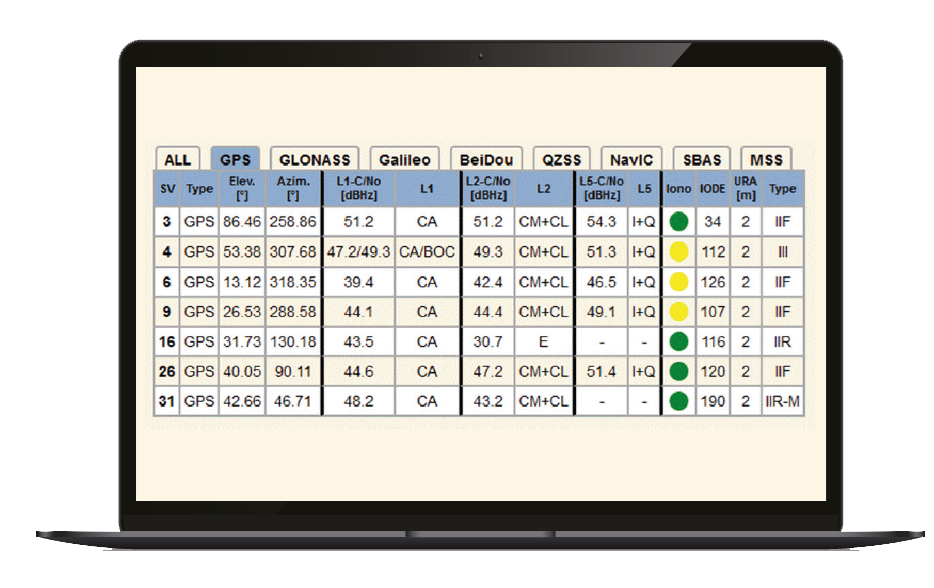Switch to the MSS tab
Viewport: 934px width, 588px height.
pyautogui.click(x=766, y=159)
